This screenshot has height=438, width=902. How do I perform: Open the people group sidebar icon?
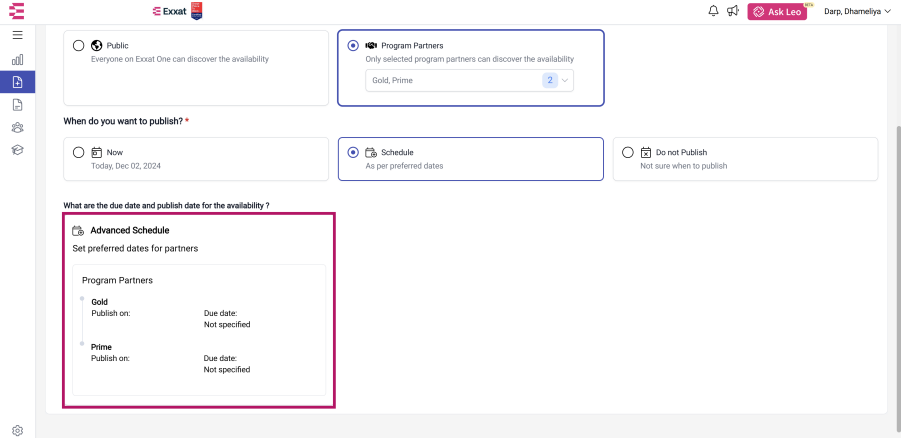pos(17,127)
